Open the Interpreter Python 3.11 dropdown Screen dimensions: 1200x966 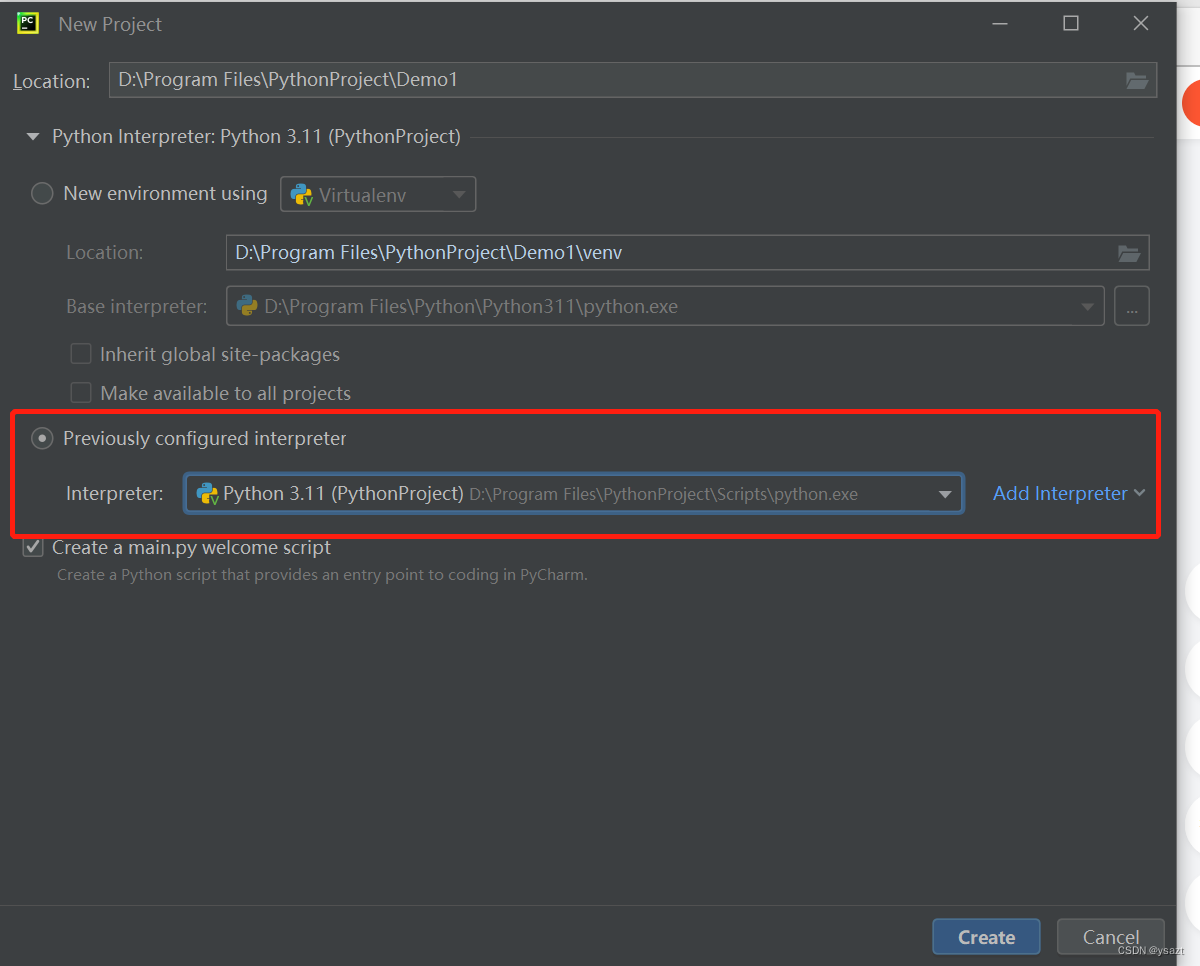click(574, 494)
